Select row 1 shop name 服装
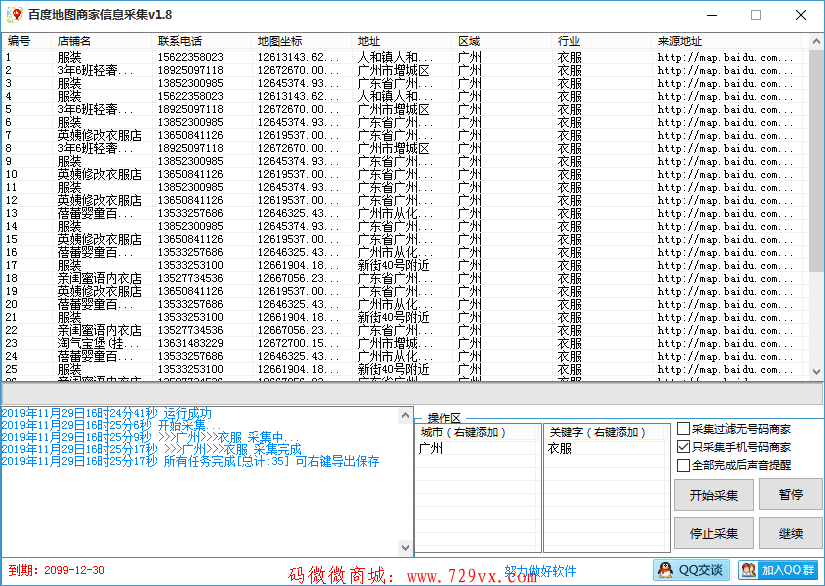 [x=69, y=57]
